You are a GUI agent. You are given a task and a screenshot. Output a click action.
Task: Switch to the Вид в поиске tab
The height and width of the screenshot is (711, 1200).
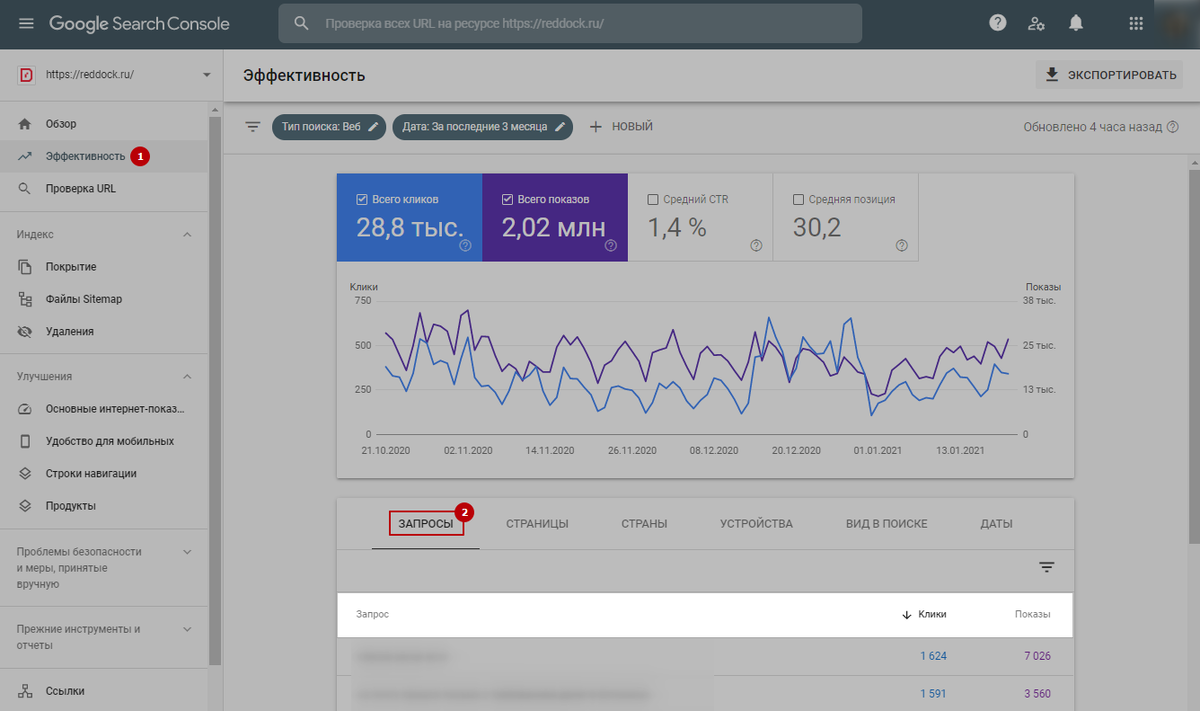[x=886, y=523]
